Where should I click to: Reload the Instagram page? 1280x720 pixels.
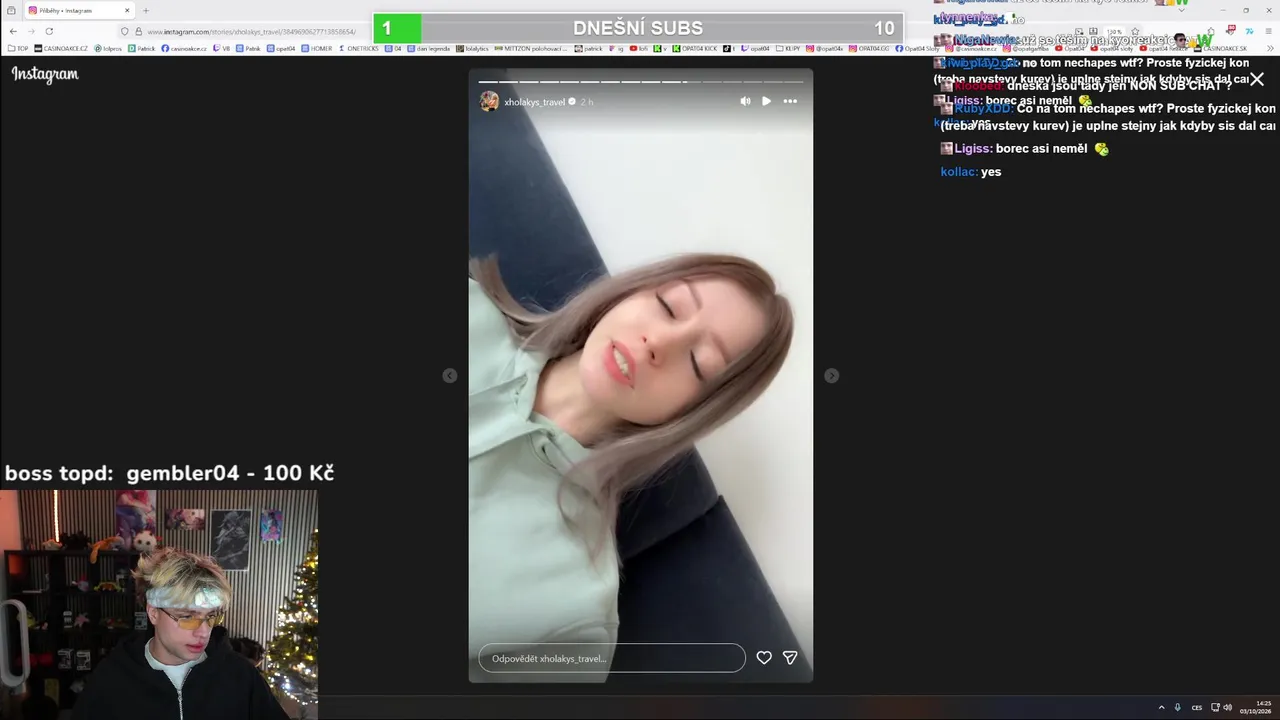[49, 31]
